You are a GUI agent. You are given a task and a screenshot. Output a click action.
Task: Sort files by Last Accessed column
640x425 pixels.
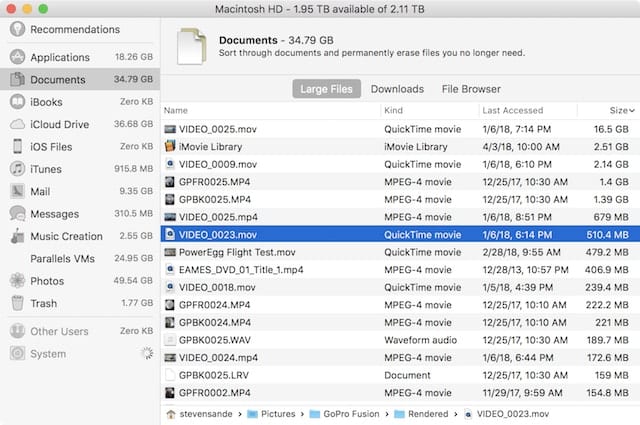(514, 110)
